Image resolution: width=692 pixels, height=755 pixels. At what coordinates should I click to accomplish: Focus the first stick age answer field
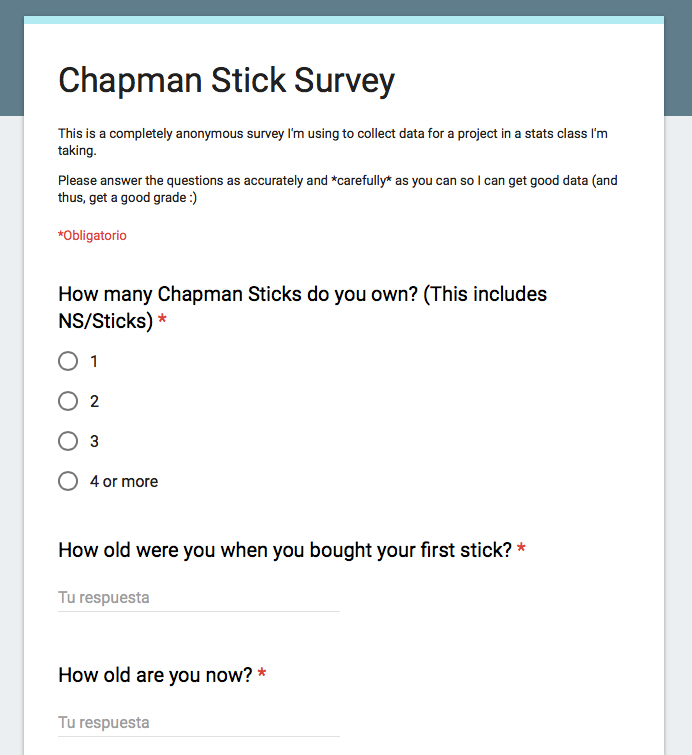[x=198, y=598]
